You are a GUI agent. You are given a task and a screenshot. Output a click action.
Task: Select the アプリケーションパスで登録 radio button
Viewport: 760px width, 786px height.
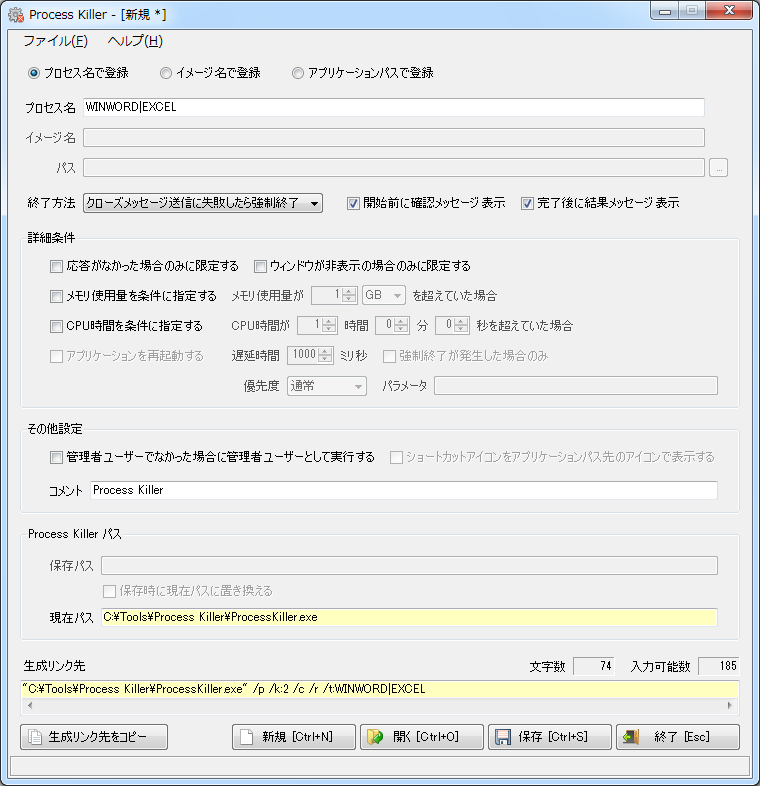298,73
